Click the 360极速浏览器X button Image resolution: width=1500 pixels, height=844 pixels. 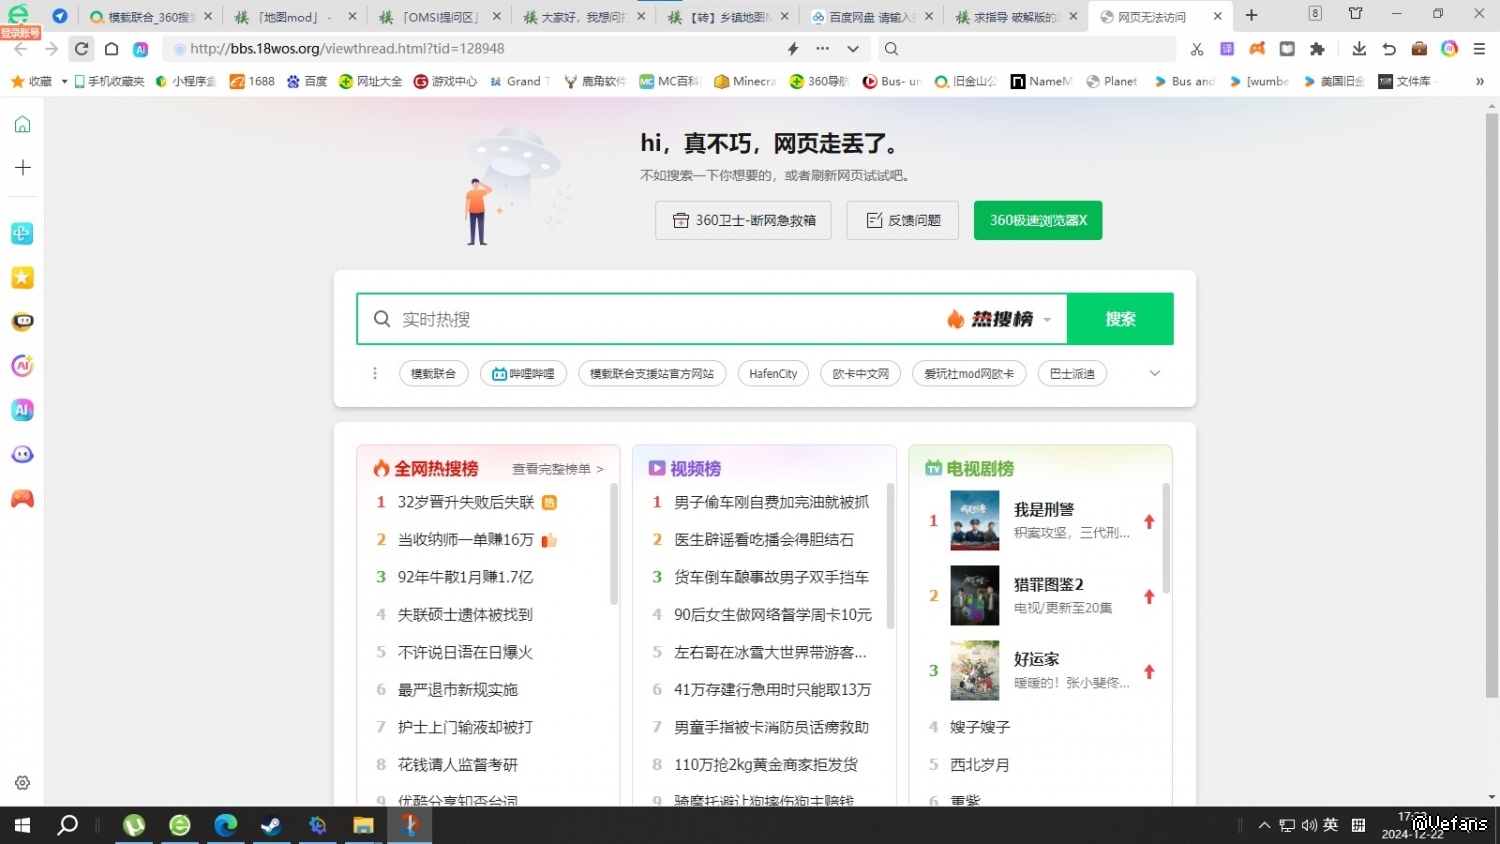pyautogui.click(x=1037, y=220)
